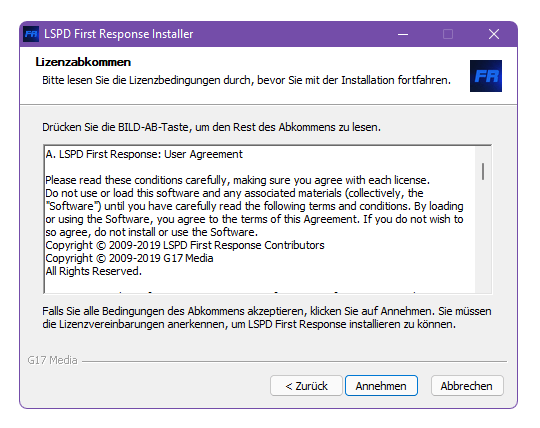
Task: Click the 'Falls Sie alle Bedingungen' acceptance note
Action: [267, 318]
